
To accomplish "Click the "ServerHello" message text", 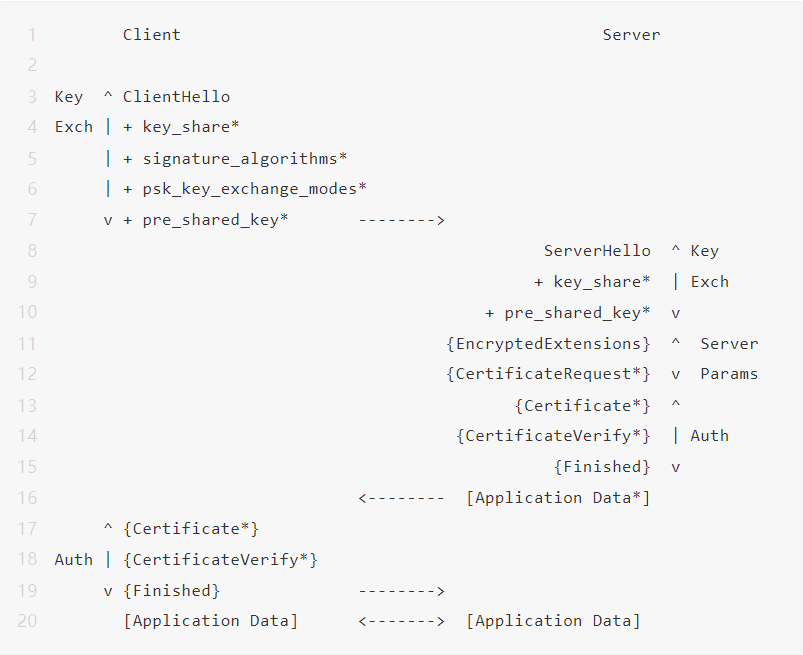I will click(597, 251).
